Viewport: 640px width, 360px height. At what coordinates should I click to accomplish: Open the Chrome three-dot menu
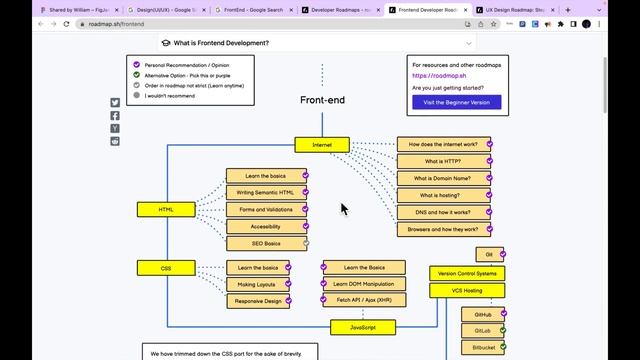coord(599,24)
